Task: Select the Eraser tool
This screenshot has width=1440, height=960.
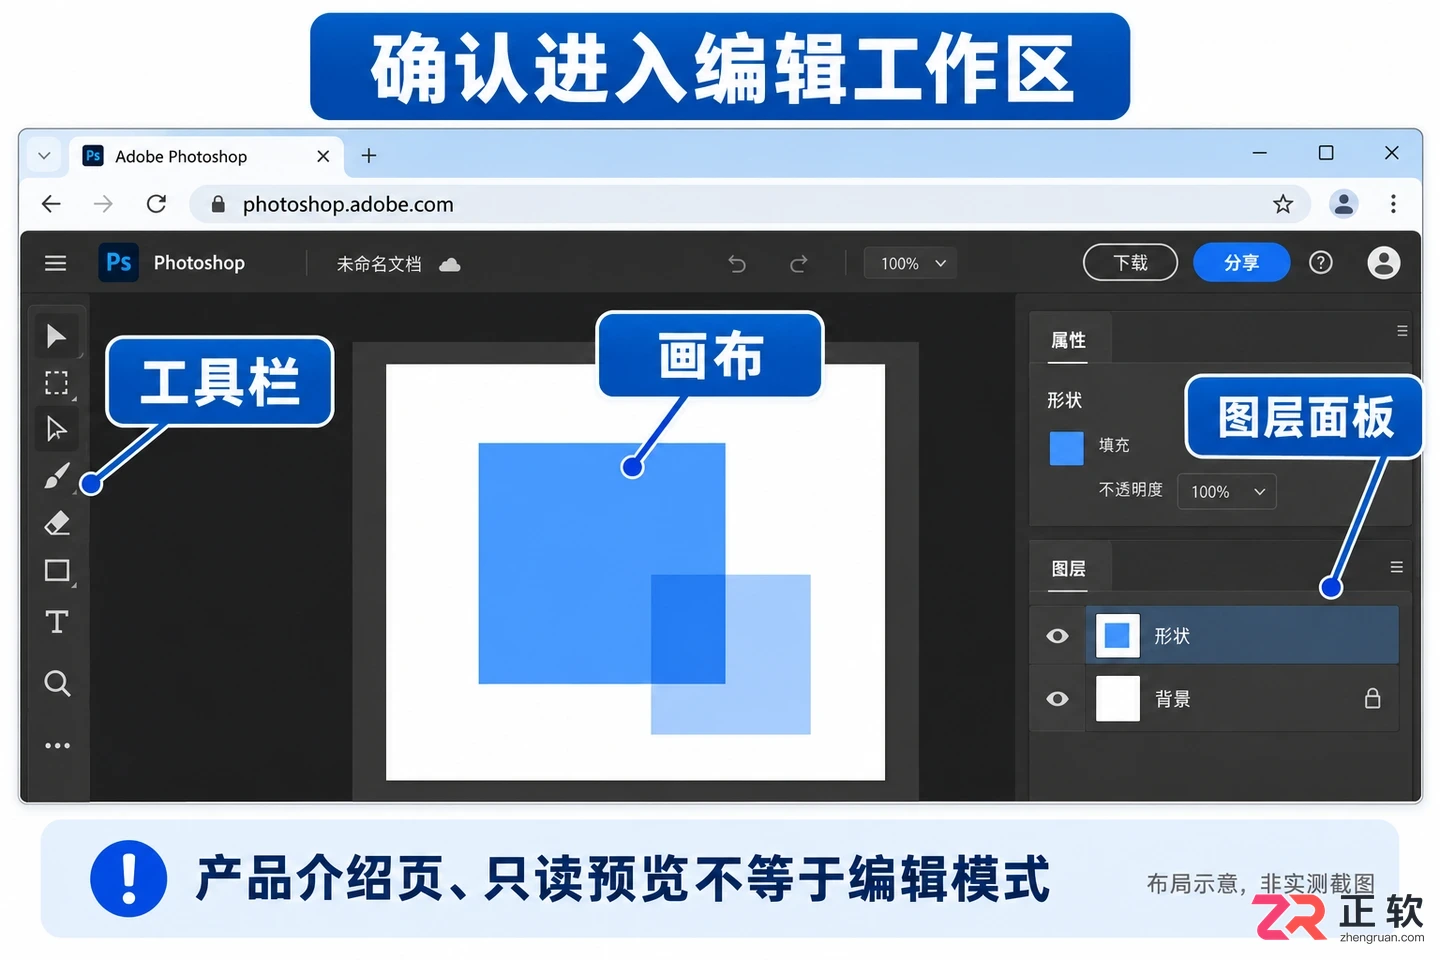Action: [57, 523]
